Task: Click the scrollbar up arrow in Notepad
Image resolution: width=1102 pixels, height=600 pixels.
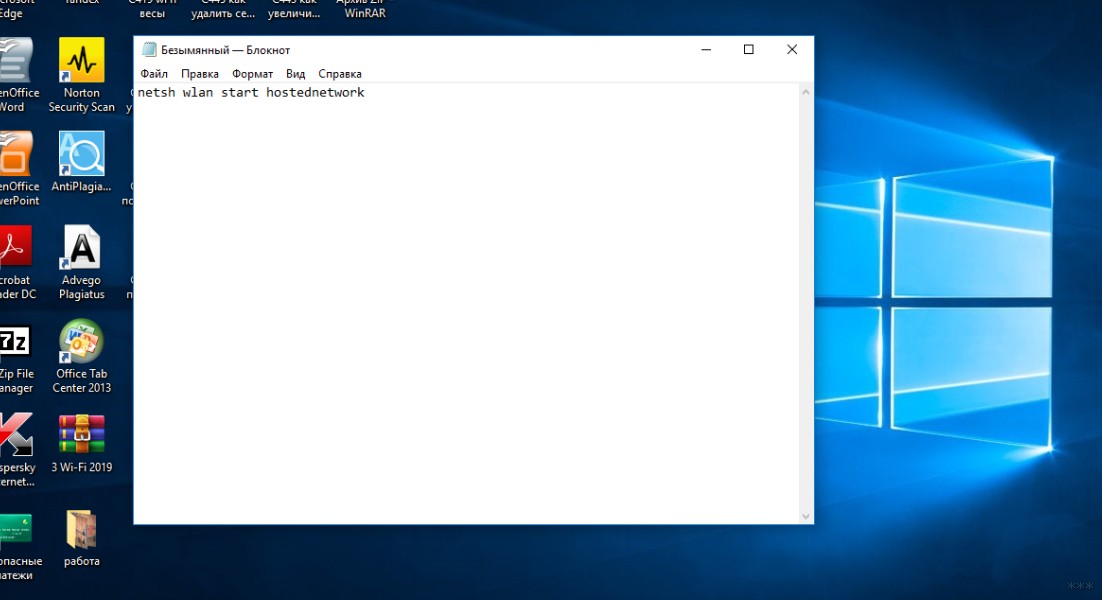Action: (806, 92)
